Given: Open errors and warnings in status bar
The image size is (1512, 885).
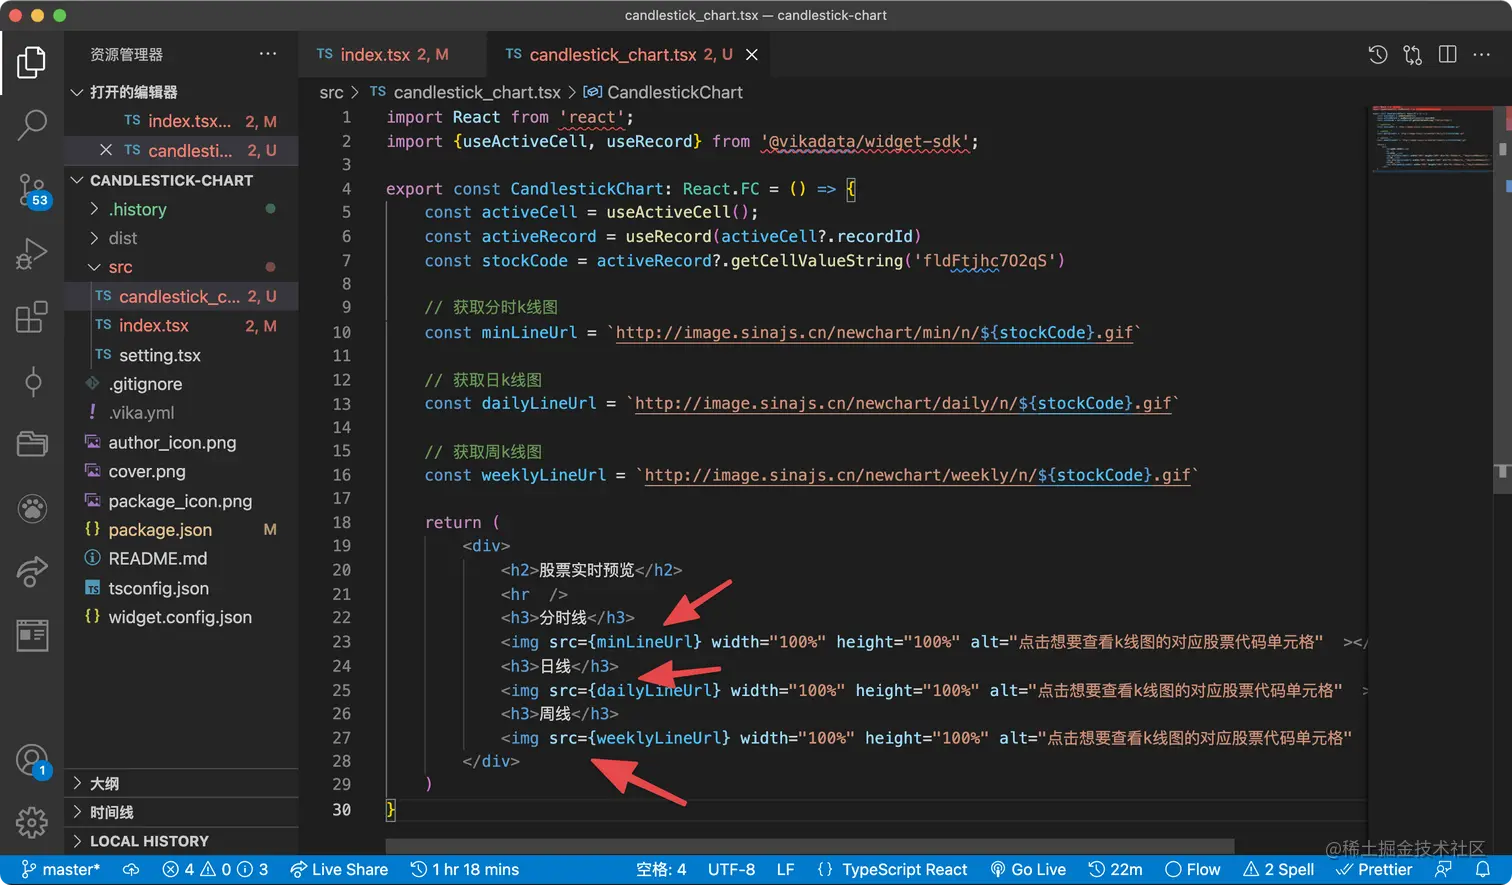Looking at the screenshot, I should (215, 870).
